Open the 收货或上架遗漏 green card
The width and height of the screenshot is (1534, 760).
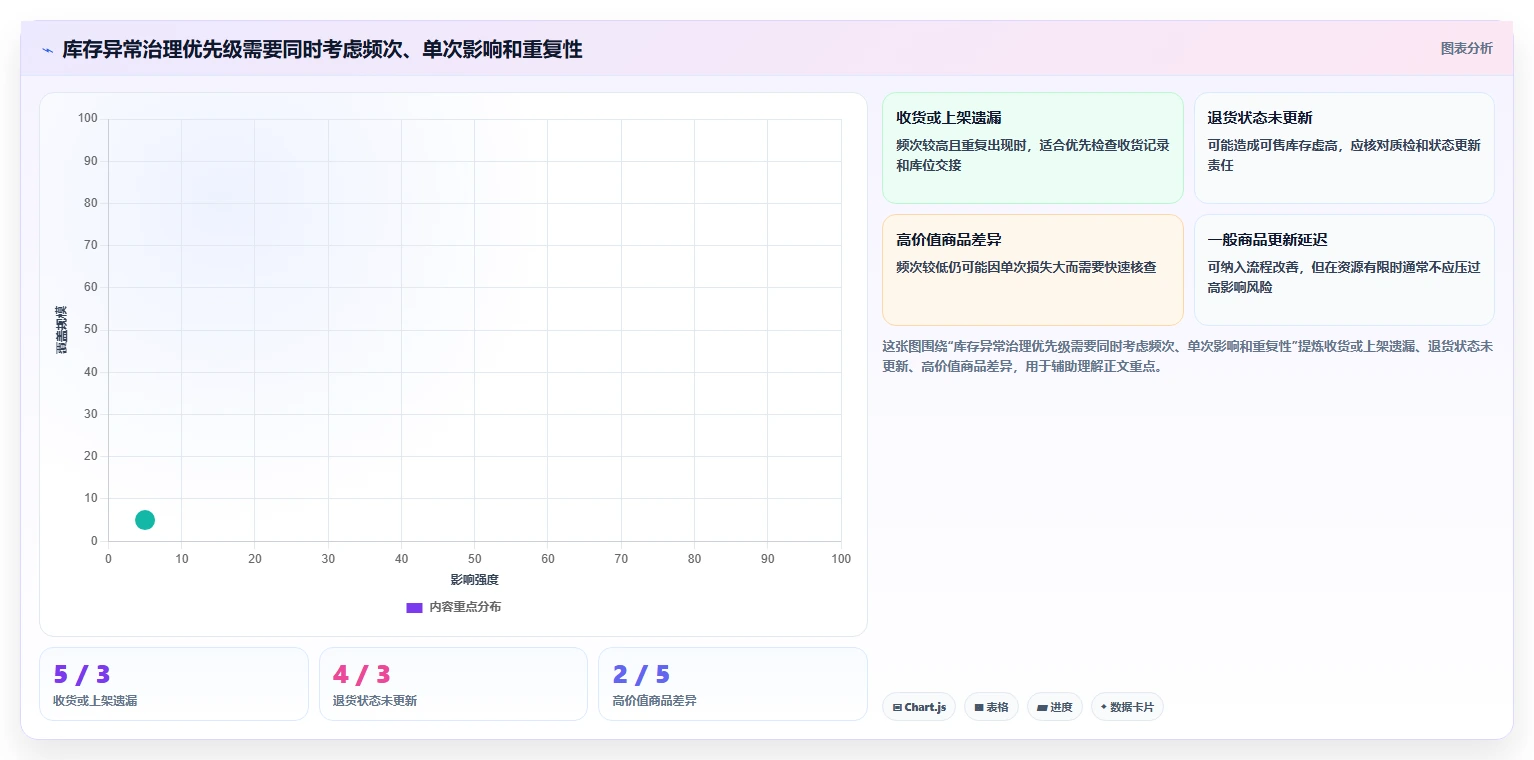point(1032,148)
